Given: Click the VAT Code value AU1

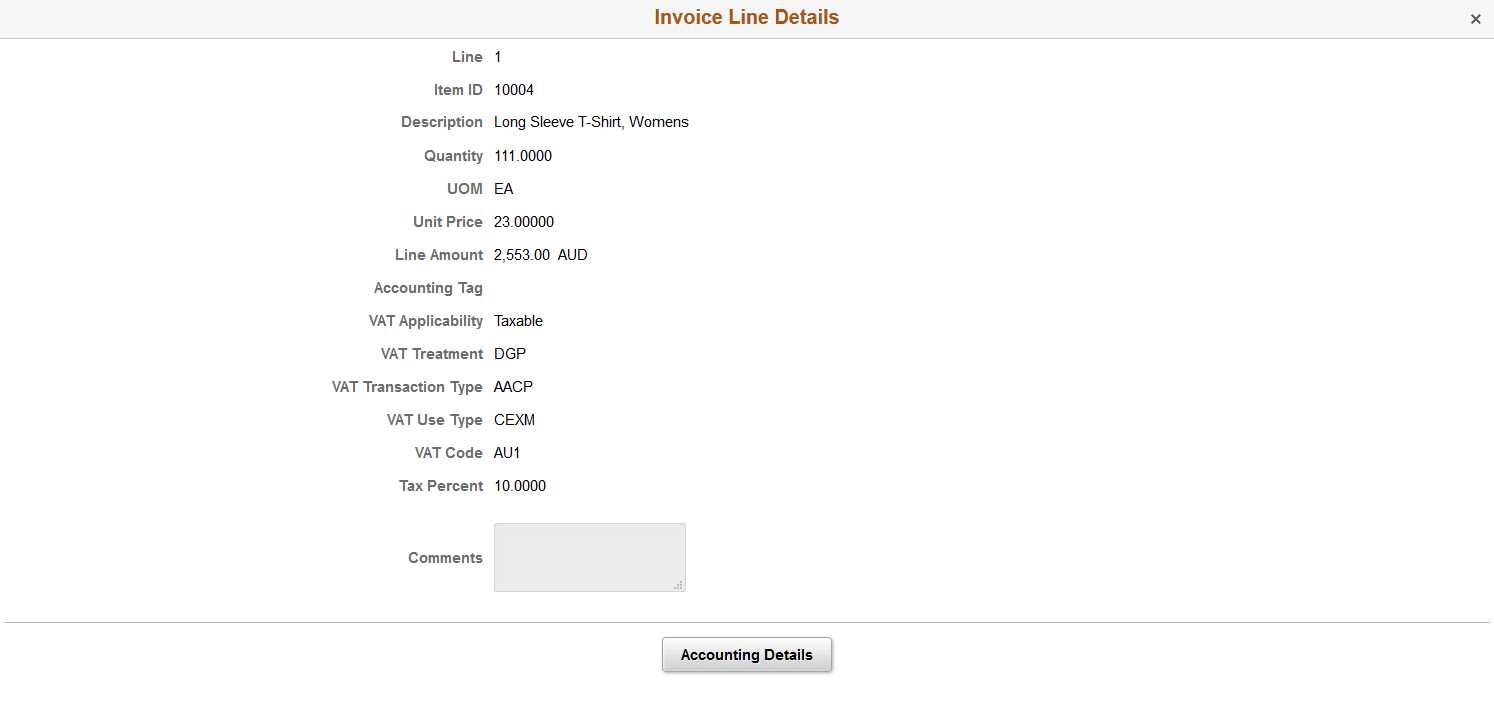Looking at the screenshot, I should [507, 452].
